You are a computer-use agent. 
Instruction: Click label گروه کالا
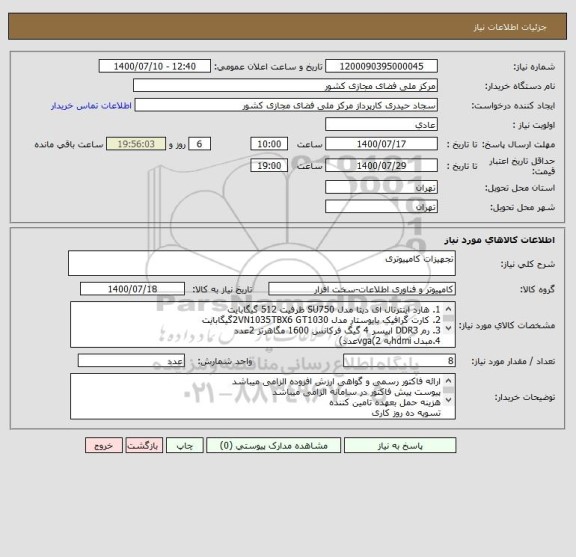click(537, 290)
